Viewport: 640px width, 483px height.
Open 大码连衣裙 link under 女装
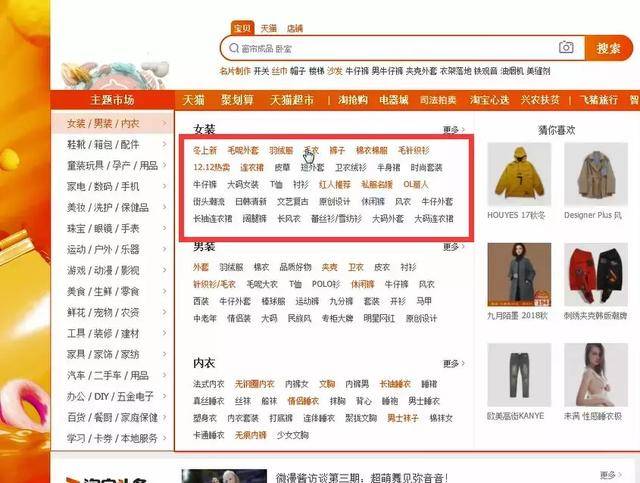[433, 219]
